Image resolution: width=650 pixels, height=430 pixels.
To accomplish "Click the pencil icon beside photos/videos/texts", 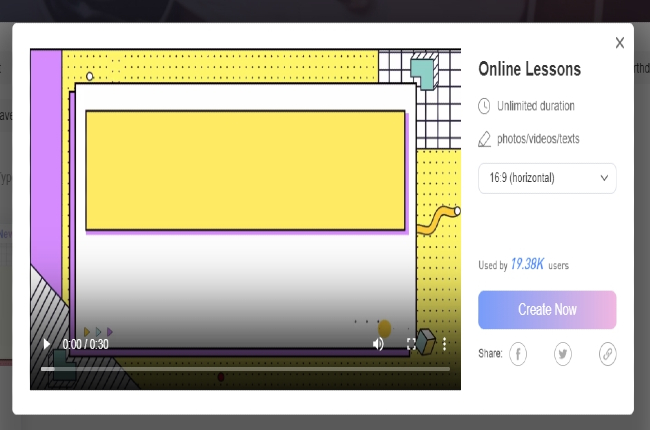I will click(485, 138).
